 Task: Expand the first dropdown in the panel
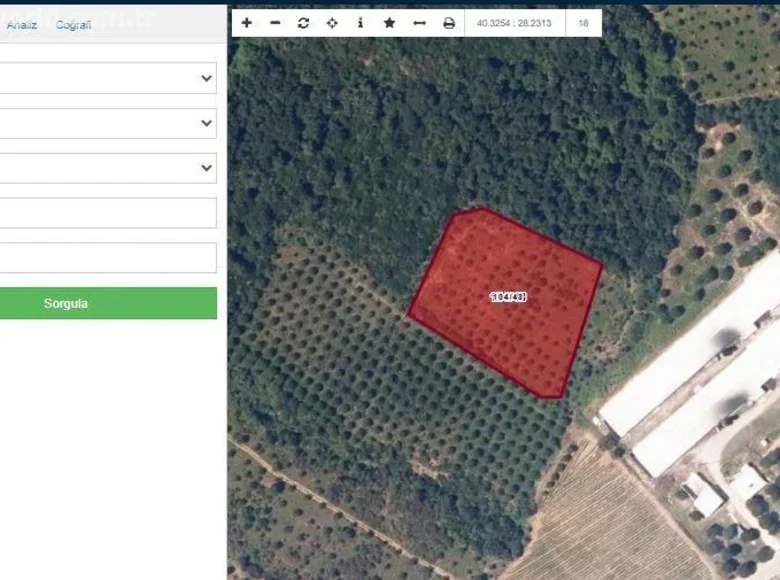pyautogui.click(x=108, y=78)
